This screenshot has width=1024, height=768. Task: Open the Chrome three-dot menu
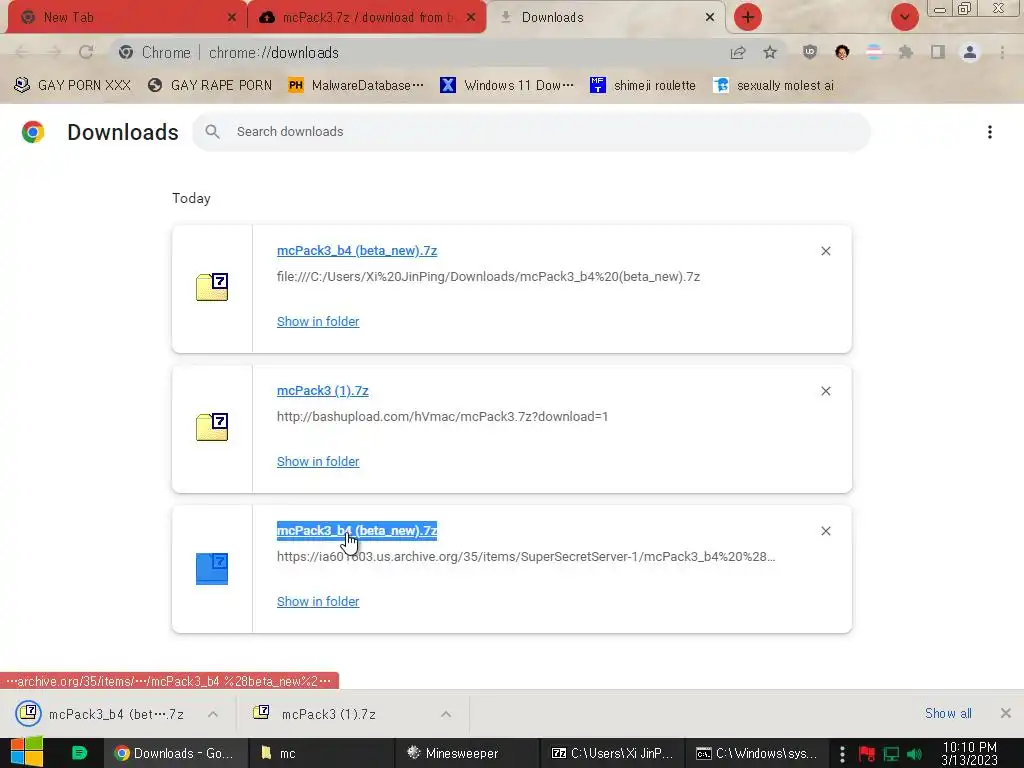(1002, 52)
